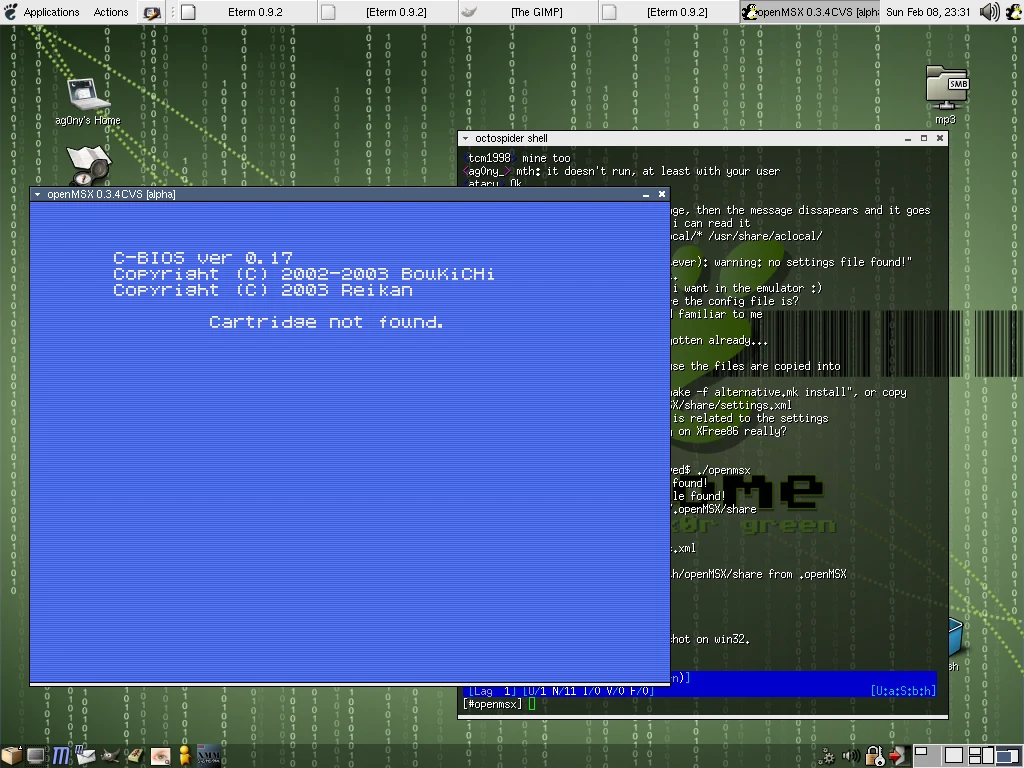Open the monitor terminal launcher in bottom panel
Image resolution: width=1024 pixels, height=768 pixels.
pyautogui.click(x=36, y=756)
